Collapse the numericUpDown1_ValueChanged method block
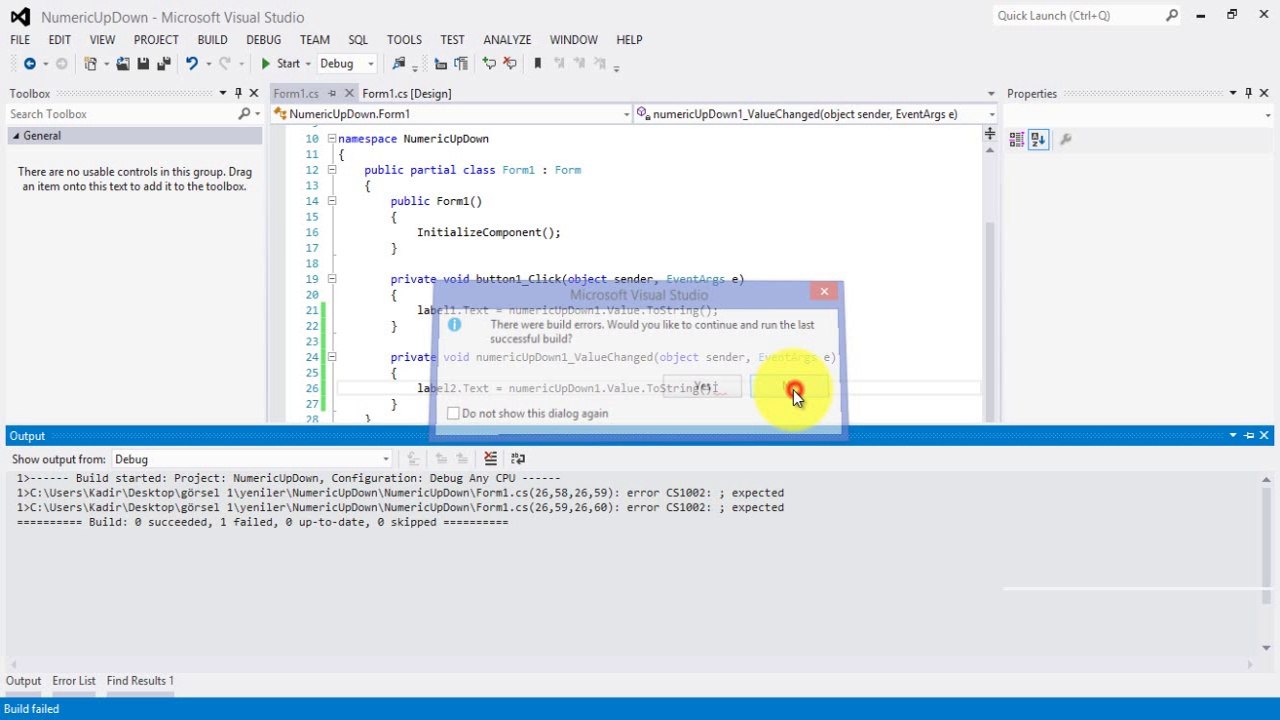 [x=332, y=357]
